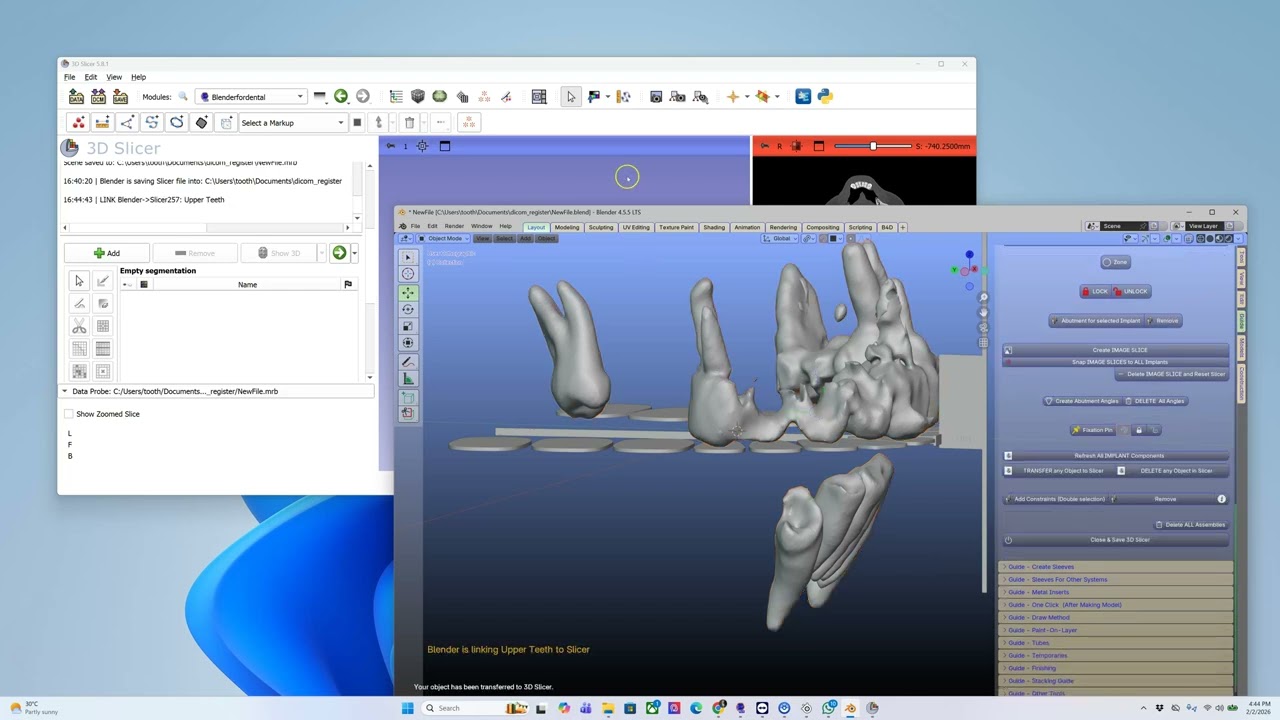The width and height of the screenshot is (1280, 720).
Task: Click the module search magnifier in Slicer
Action: [x=183, y=97]
